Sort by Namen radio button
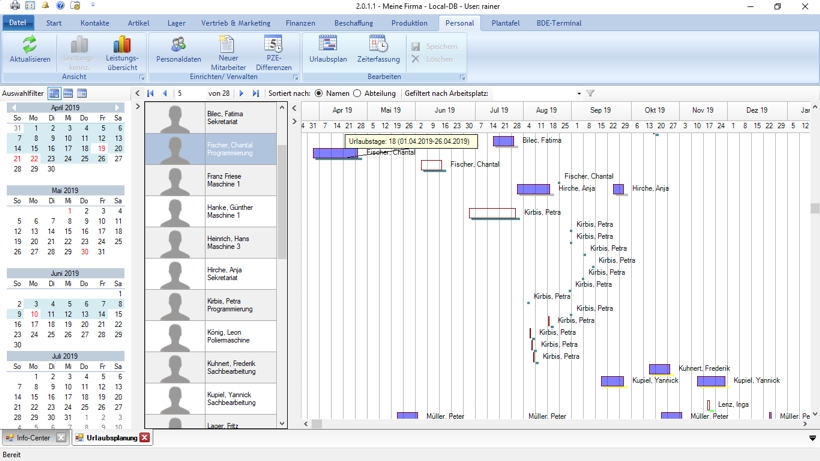Screen dimensions: 820x461 (x=318, y=94)
